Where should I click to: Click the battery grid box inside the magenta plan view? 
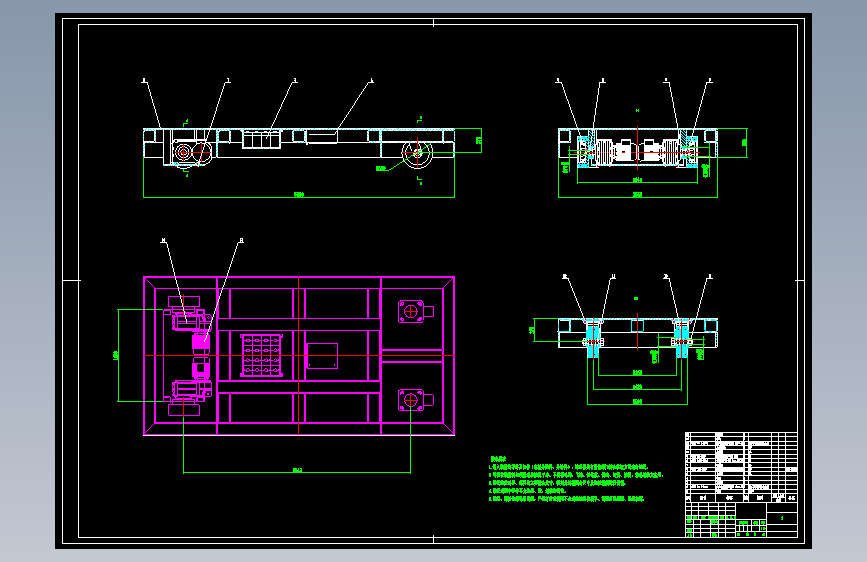(x=262, y=355)
